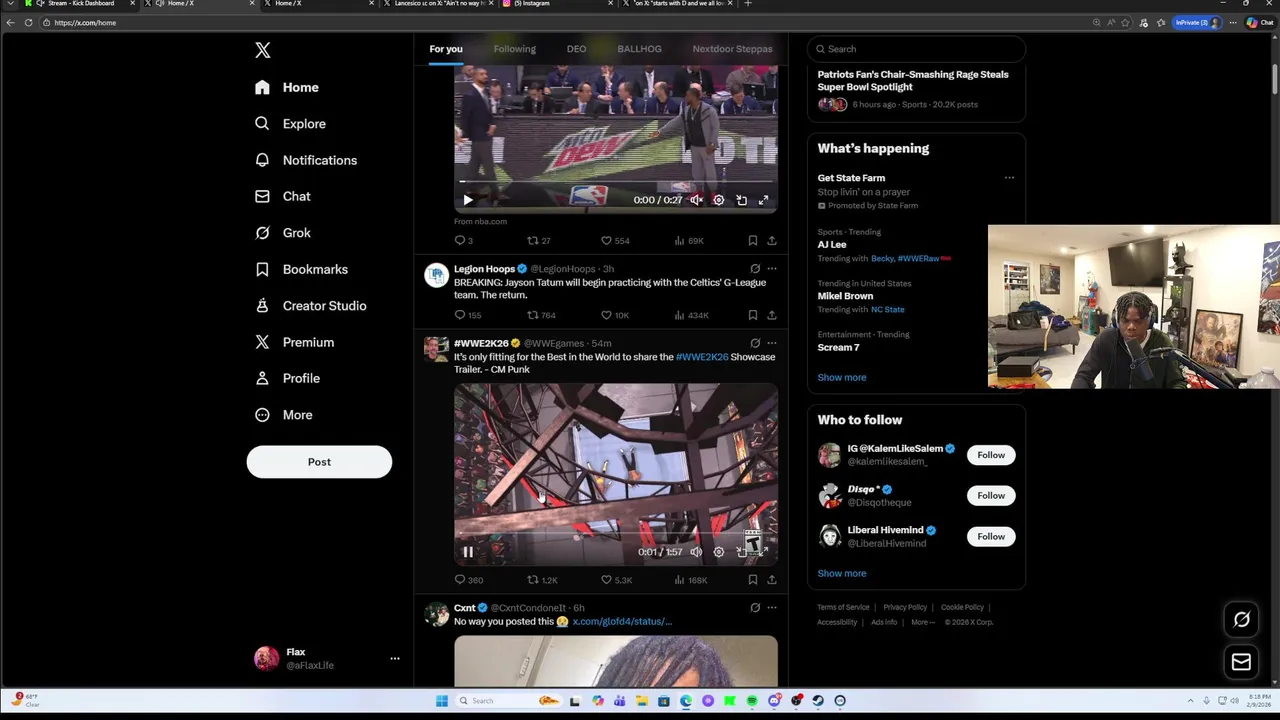Repost the Legion Hoops post
Image resolution: width=1280 pixels, height=720 pixels.
tap(541, 315)
